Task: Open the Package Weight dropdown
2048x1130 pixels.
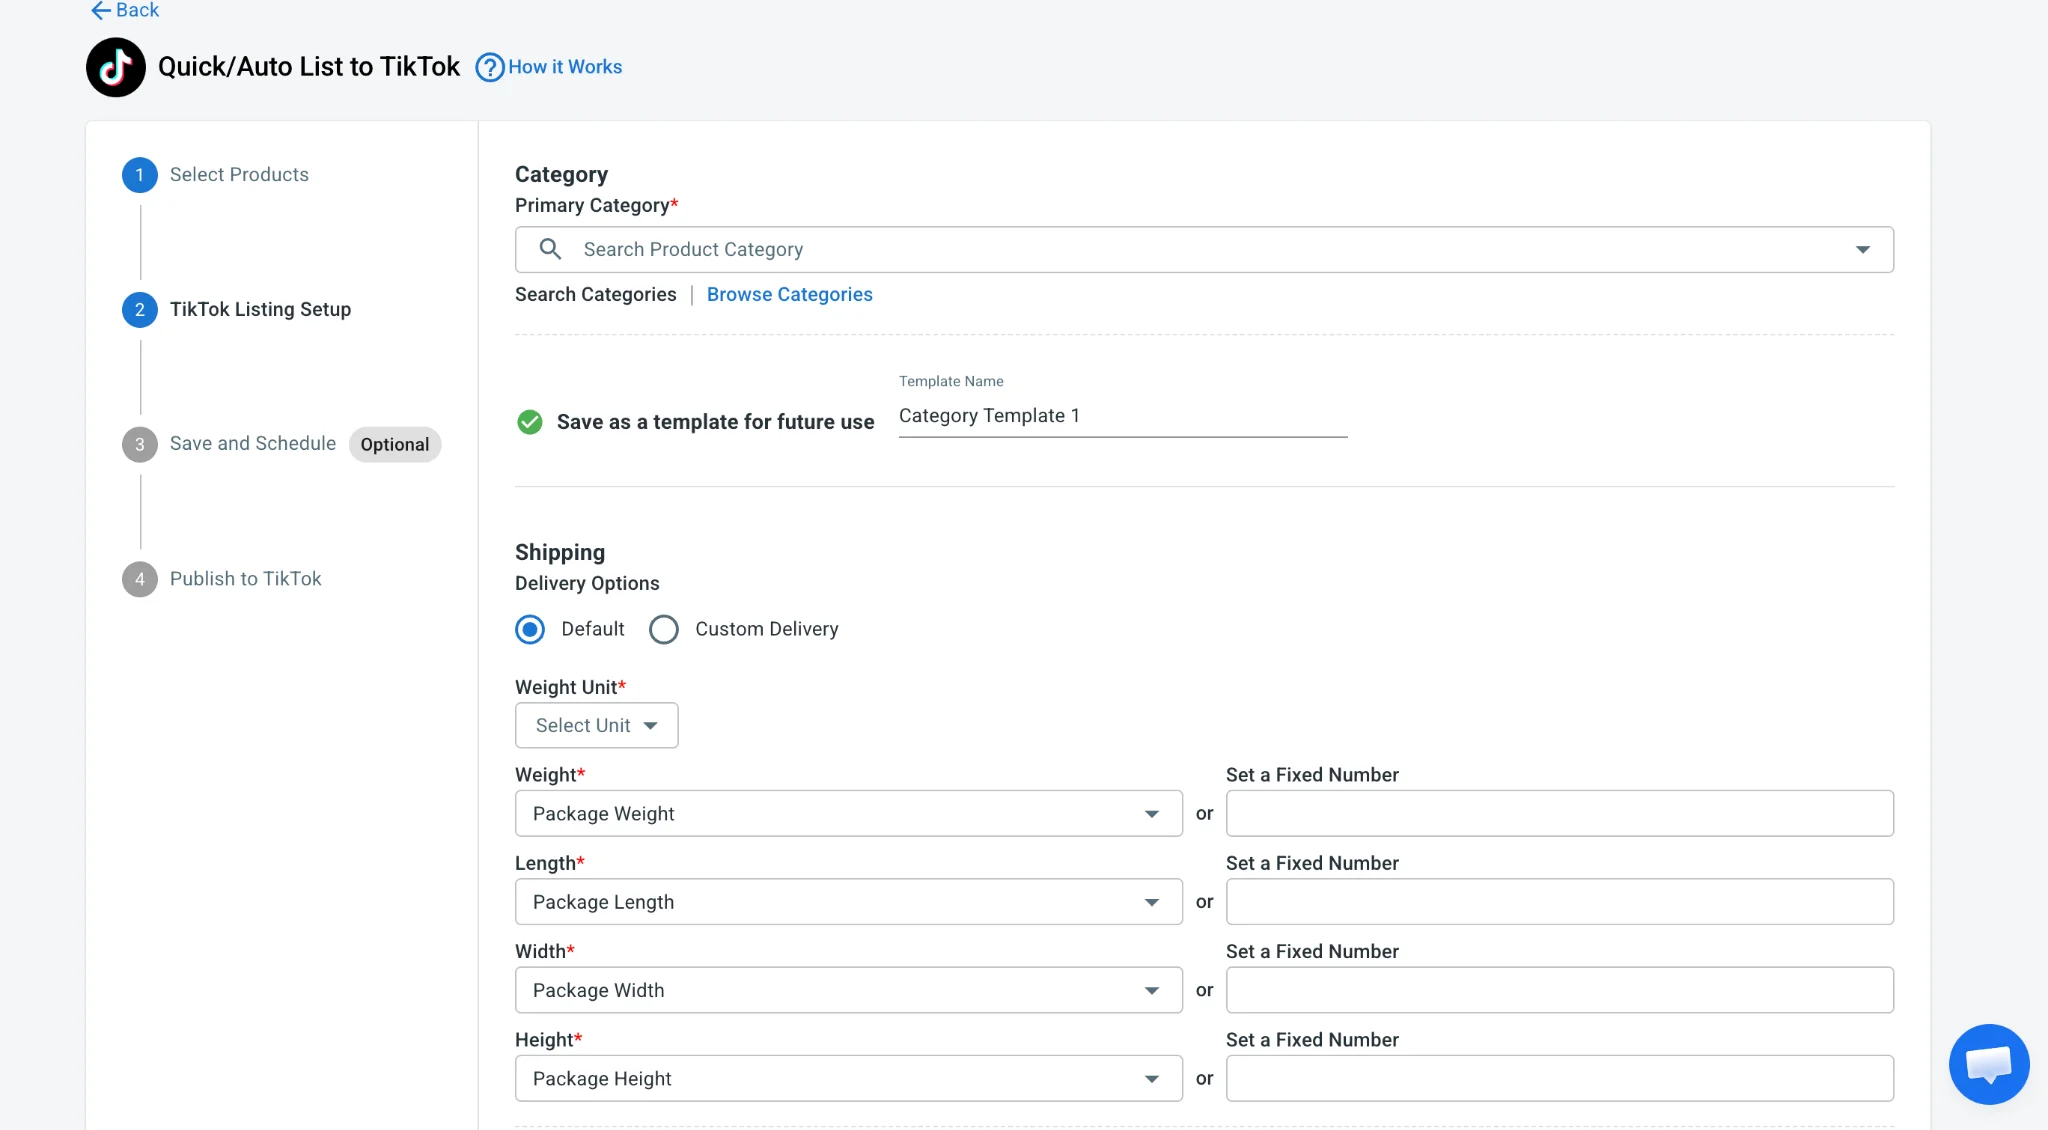Action: coord(849,813)
